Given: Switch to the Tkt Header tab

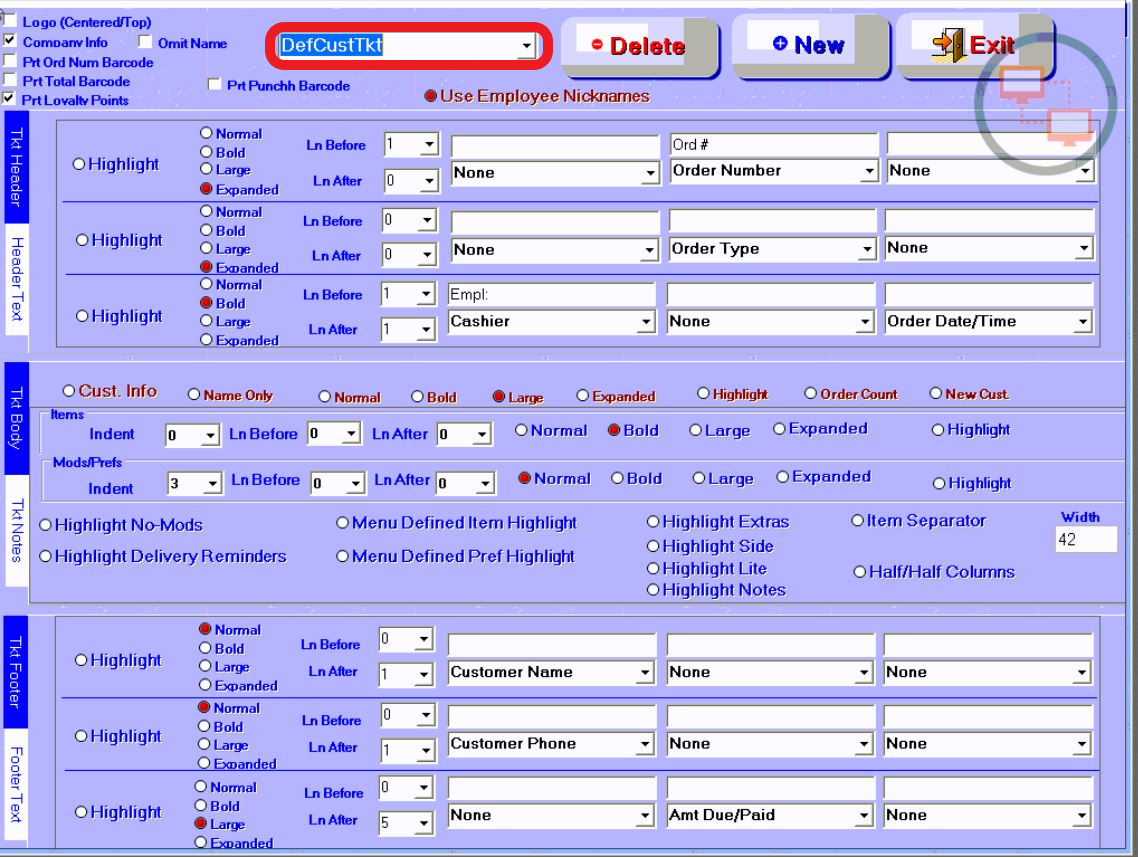Looking at the screenshot, I should 16,168.
